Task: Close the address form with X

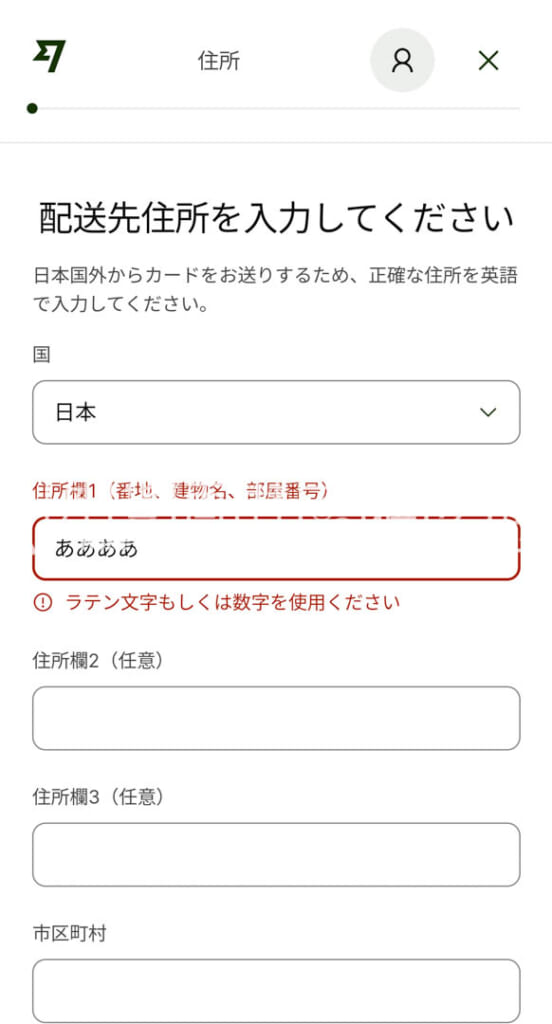Action: click(489, 61)
